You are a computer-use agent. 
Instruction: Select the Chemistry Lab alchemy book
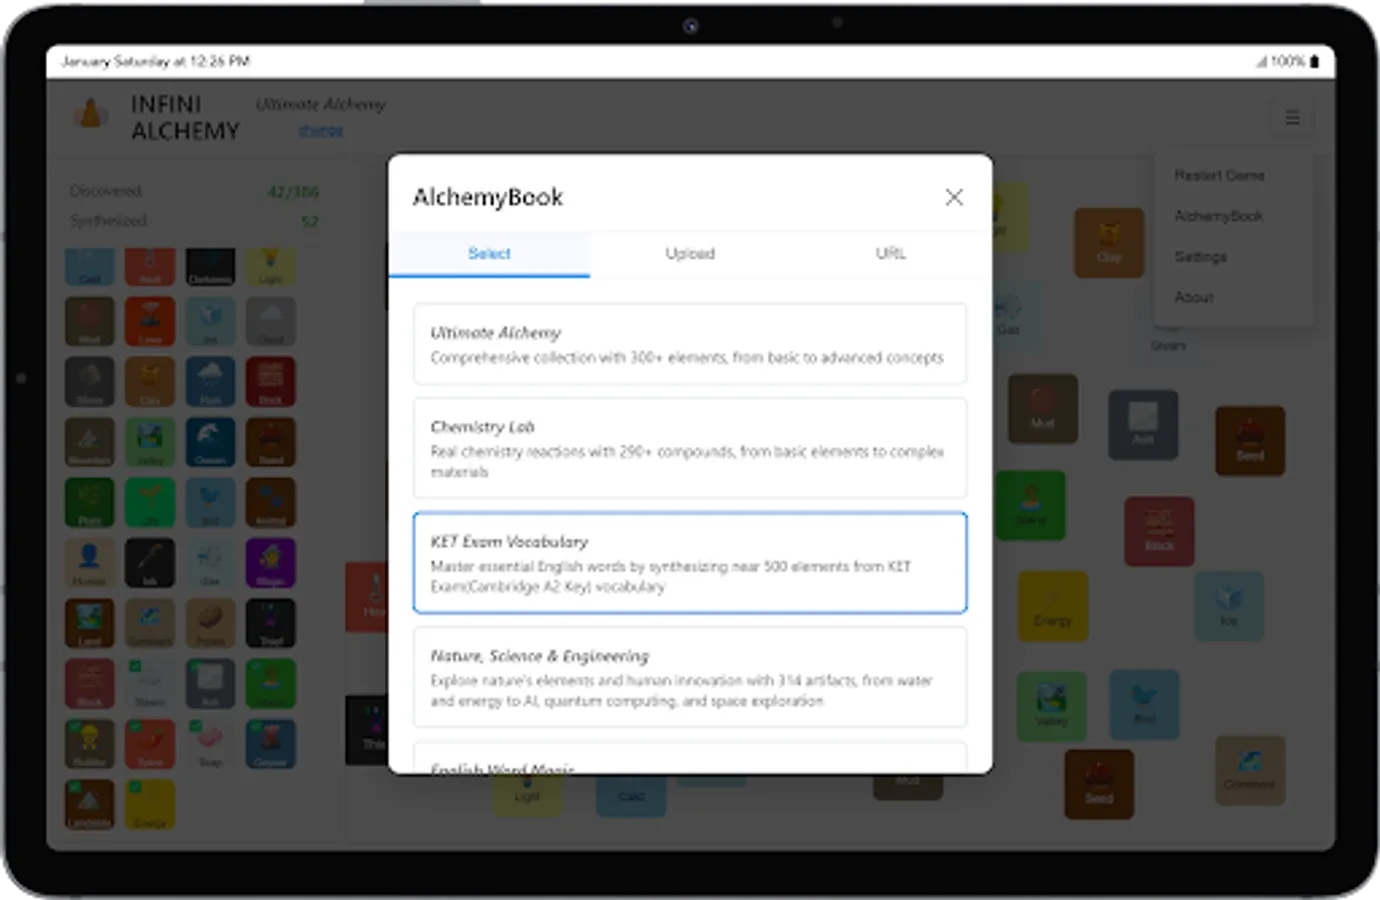(690, 447)
